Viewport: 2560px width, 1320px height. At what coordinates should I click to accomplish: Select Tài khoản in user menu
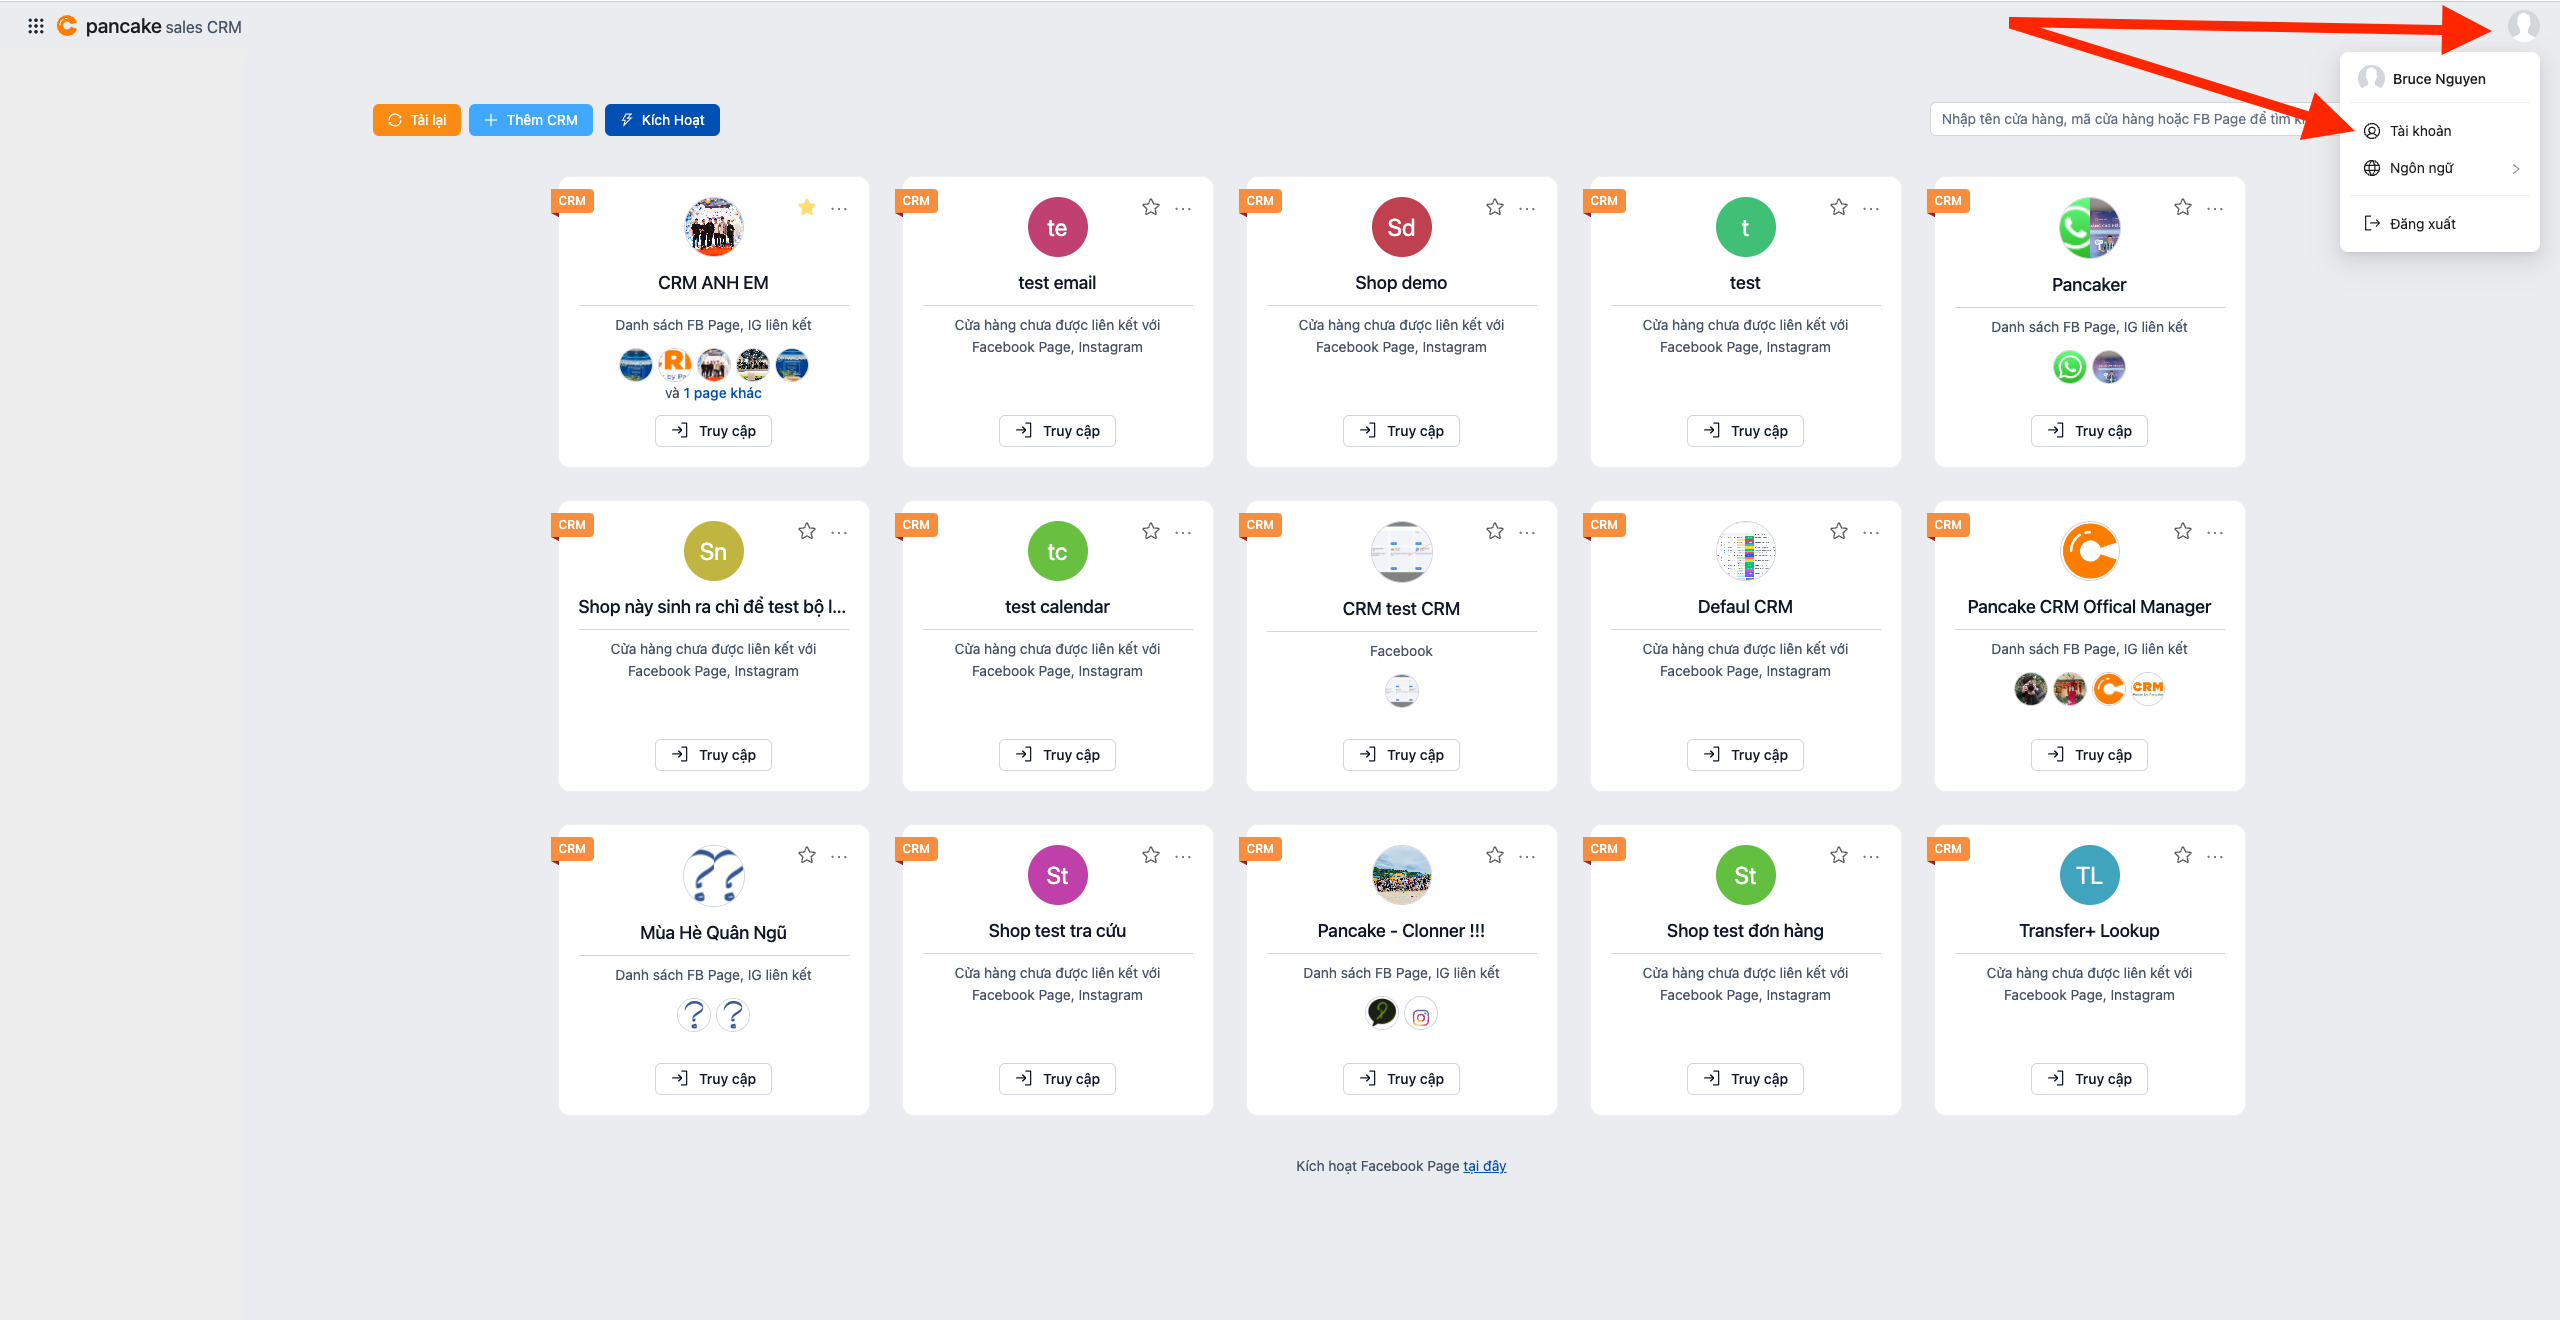point(2420,131)
